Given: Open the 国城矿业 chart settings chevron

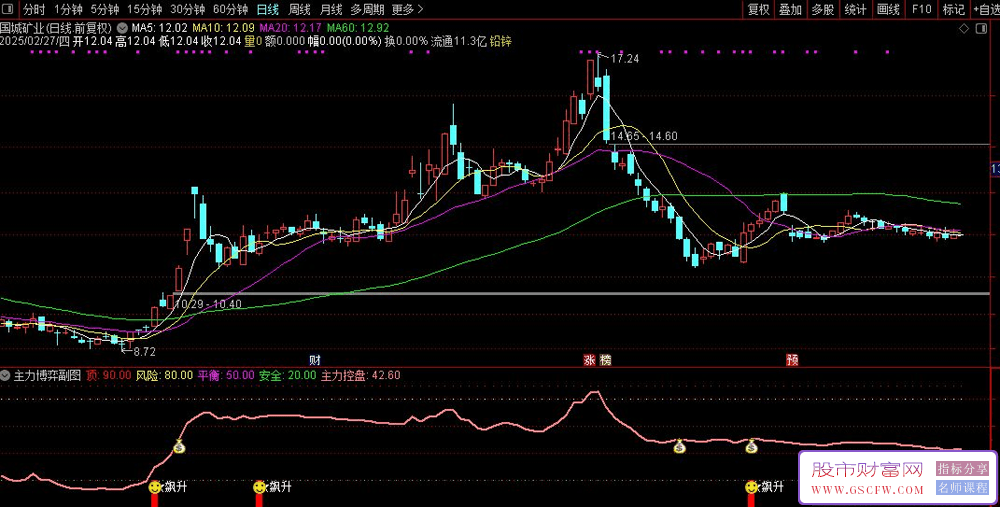Looking at the screenshot, I should (122, 29).
